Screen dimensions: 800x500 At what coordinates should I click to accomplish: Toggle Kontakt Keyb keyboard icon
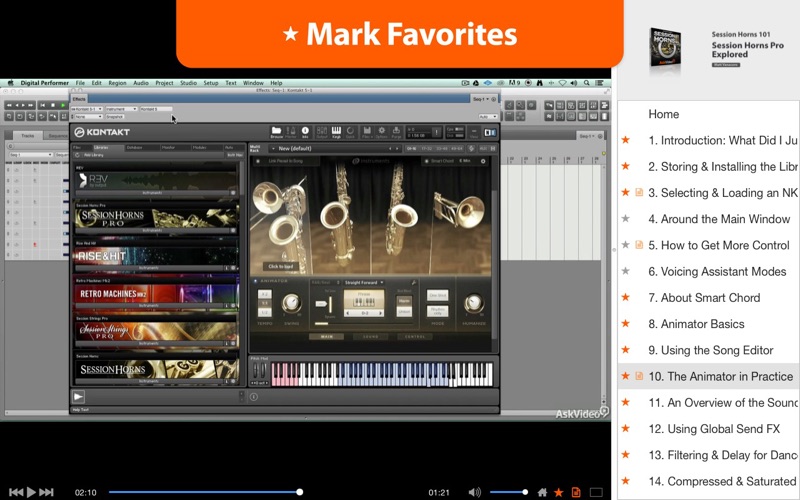pos(336,132)
